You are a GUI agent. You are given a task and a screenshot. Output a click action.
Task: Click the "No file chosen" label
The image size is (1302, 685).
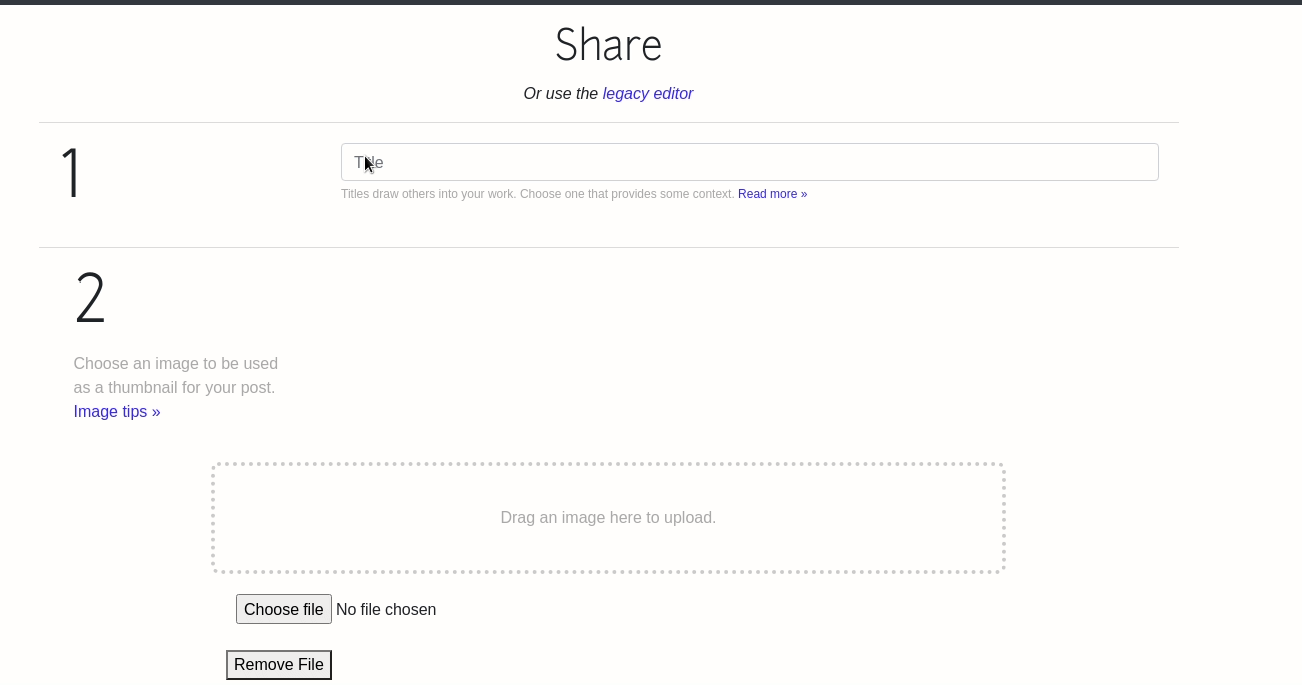pyautogui.click(x=386, y=610)
